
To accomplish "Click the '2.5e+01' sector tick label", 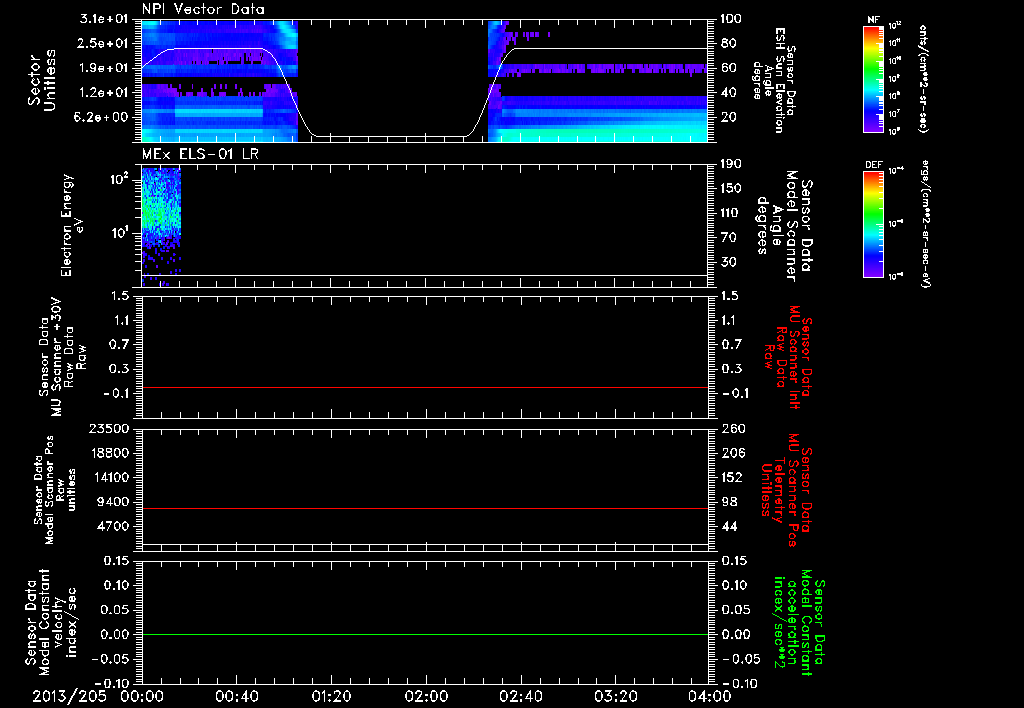I will click(x=104, y=43).
